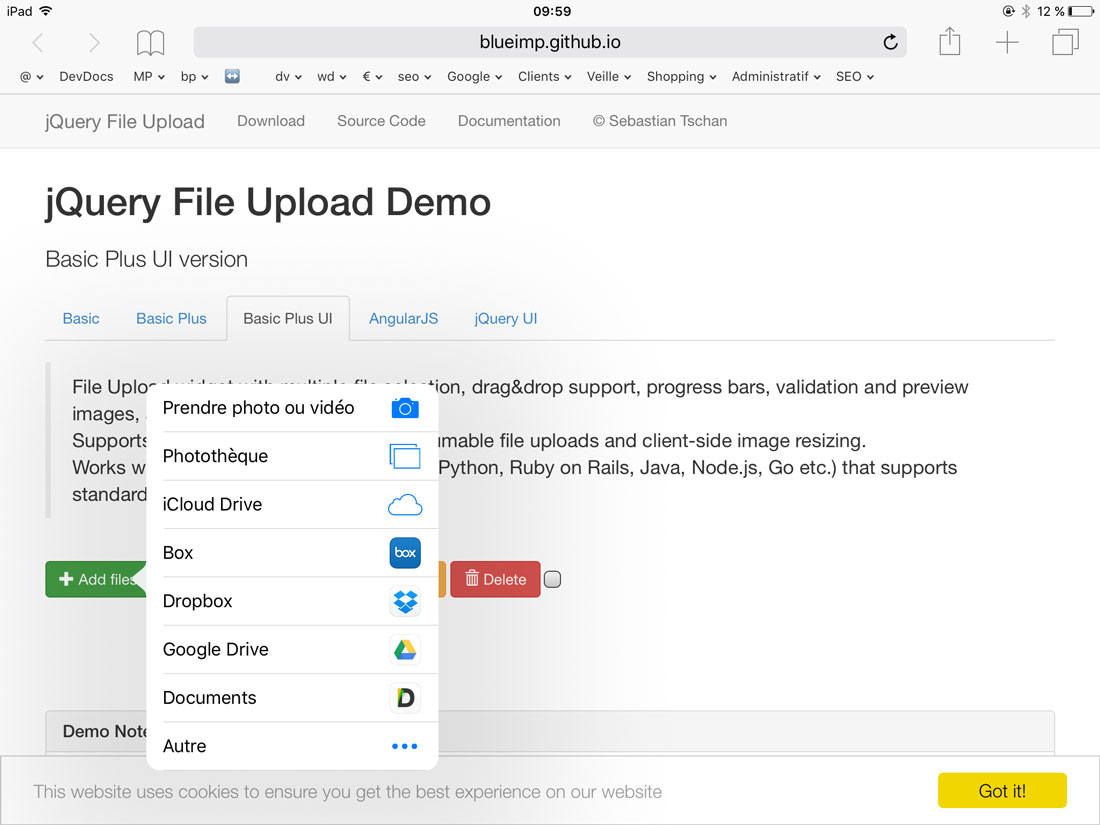The image size is (1100, 825).
Task: Toggle the select-all checkbox beside Delete
Action: (x=553, y=579)
